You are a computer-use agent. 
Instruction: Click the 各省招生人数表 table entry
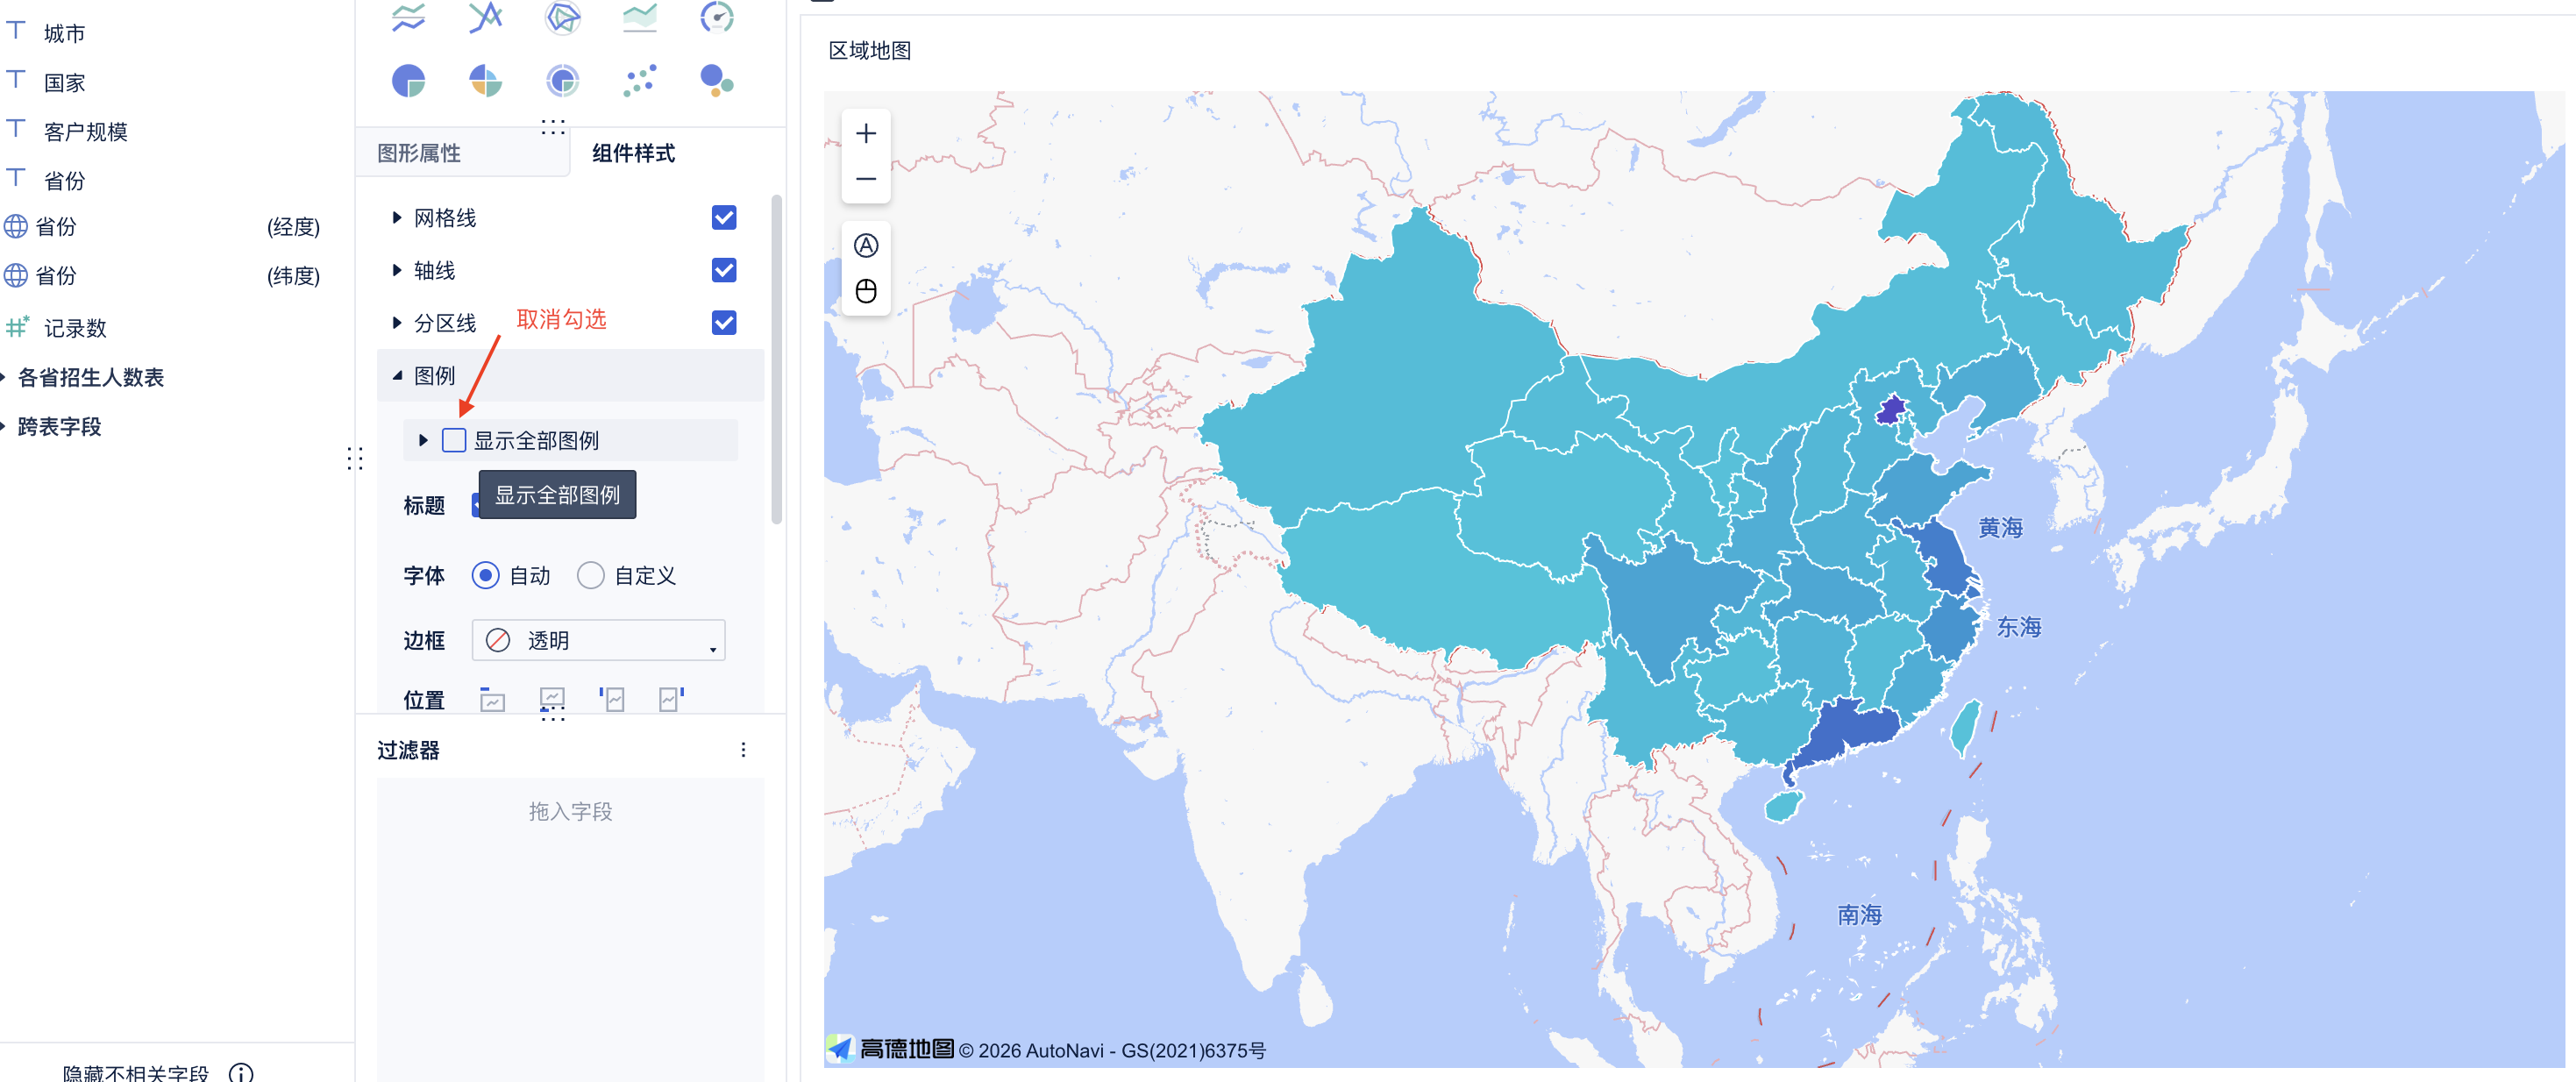tap(91, 378)
